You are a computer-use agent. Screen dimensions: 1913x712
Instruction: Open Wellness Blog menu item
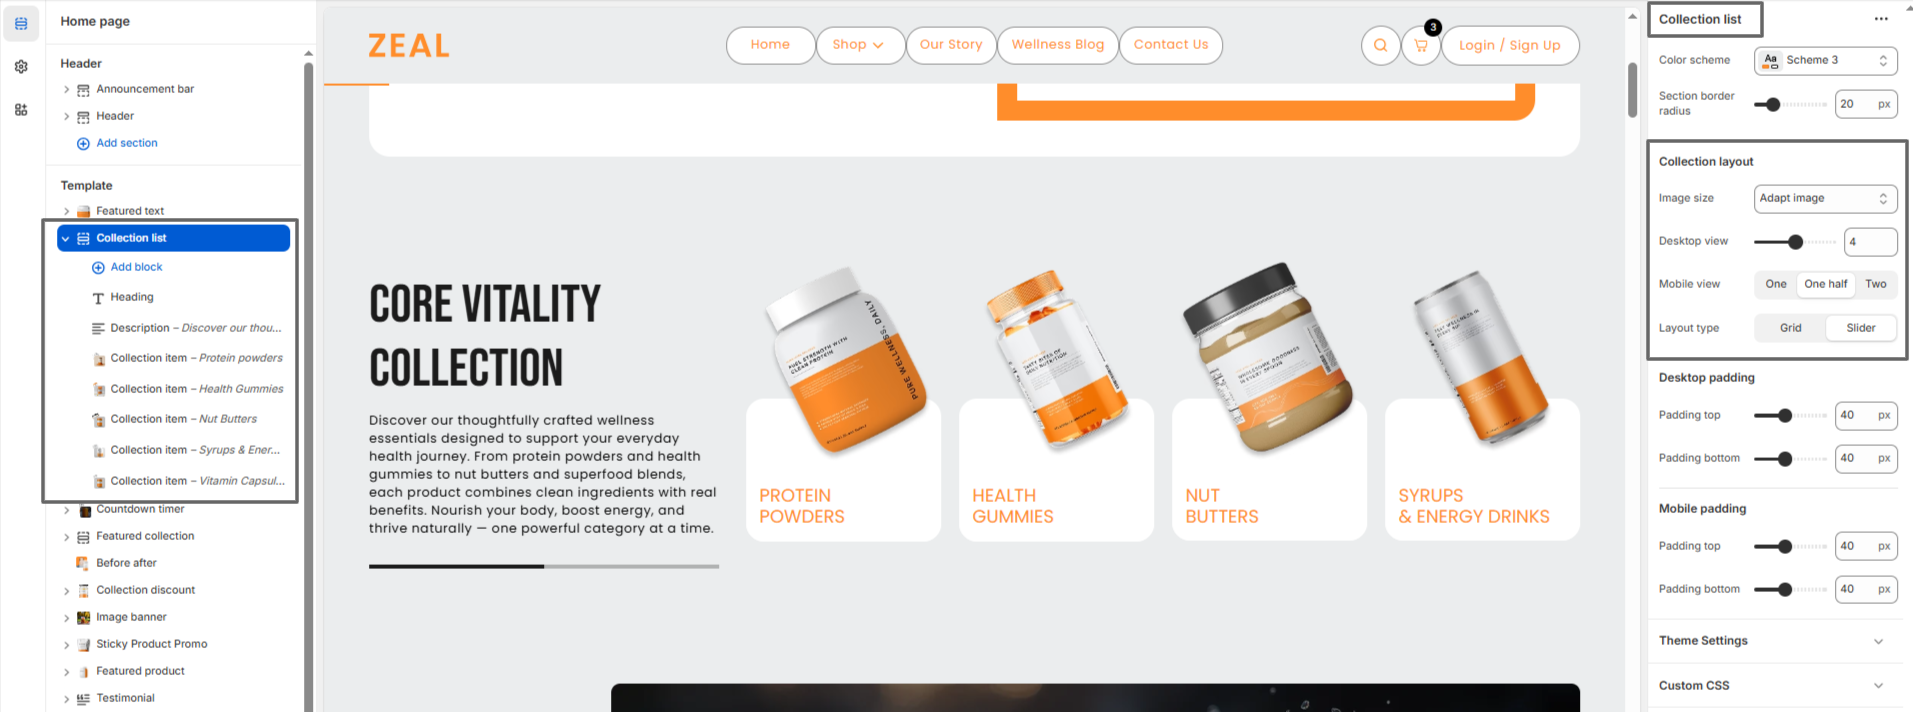pos(1057,45)
